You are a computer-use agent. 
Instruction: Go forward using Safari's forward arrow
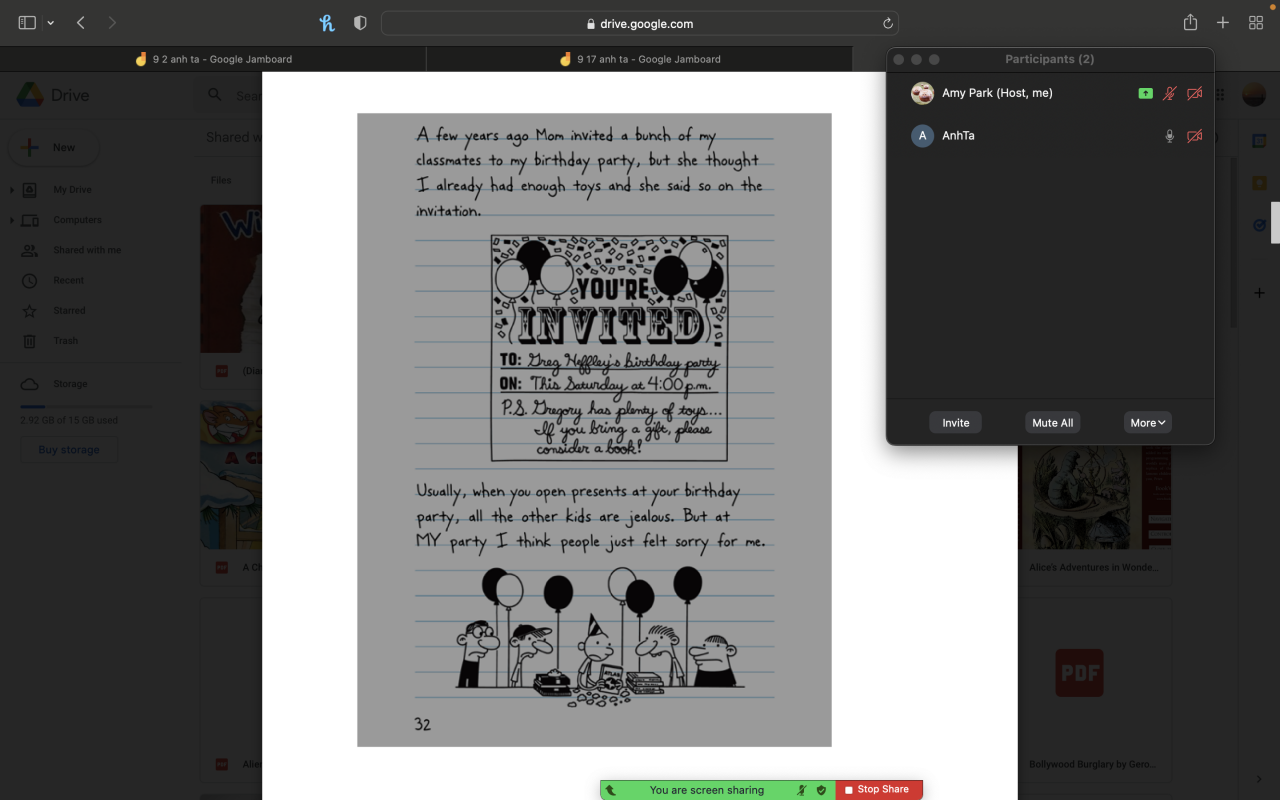click(x=111, y=23)
